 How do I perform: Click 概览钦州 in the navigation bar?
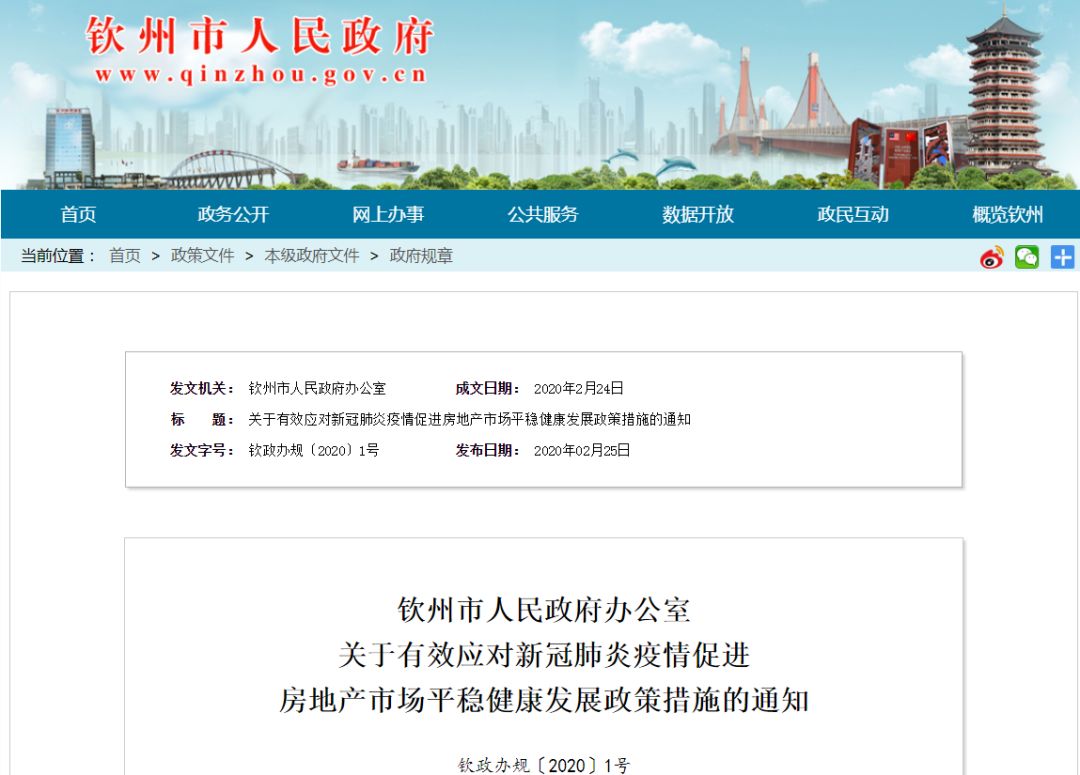[1007, 214]
